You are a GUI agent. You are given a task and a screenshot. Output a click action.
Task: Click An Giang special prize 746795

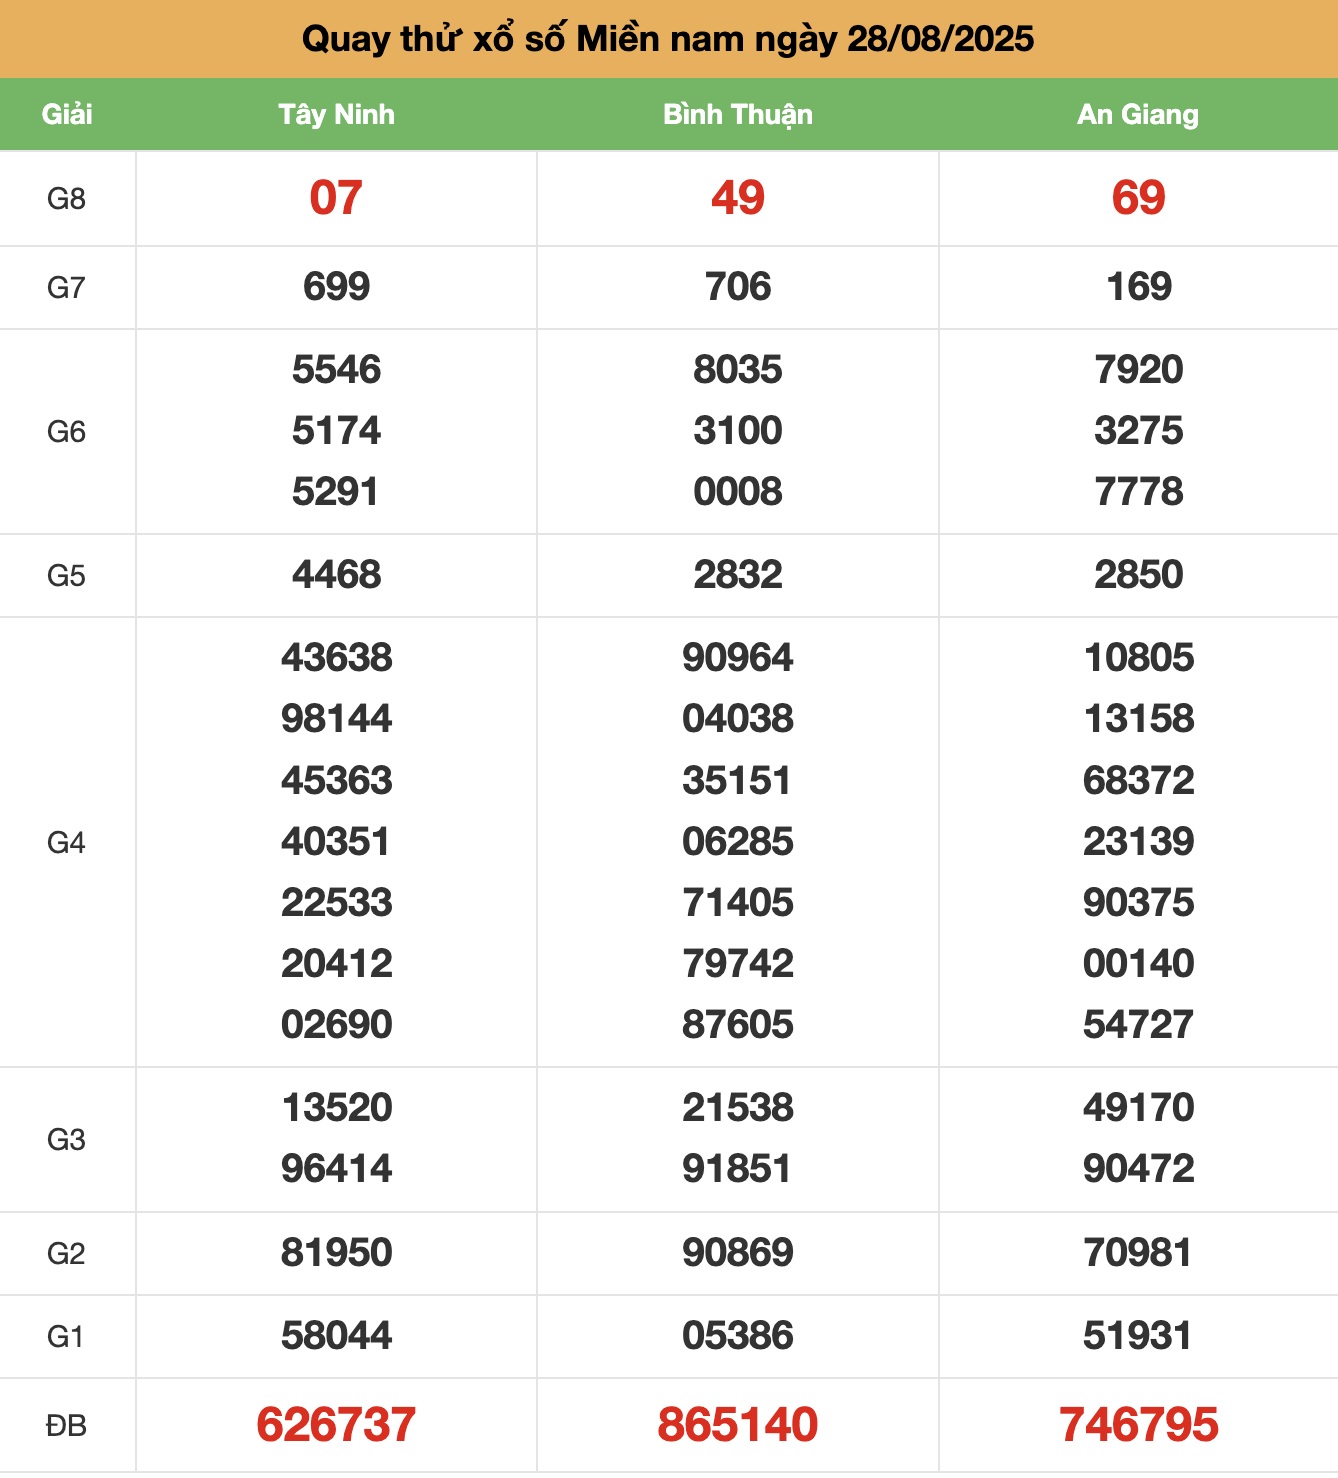coord(1138,1425)
